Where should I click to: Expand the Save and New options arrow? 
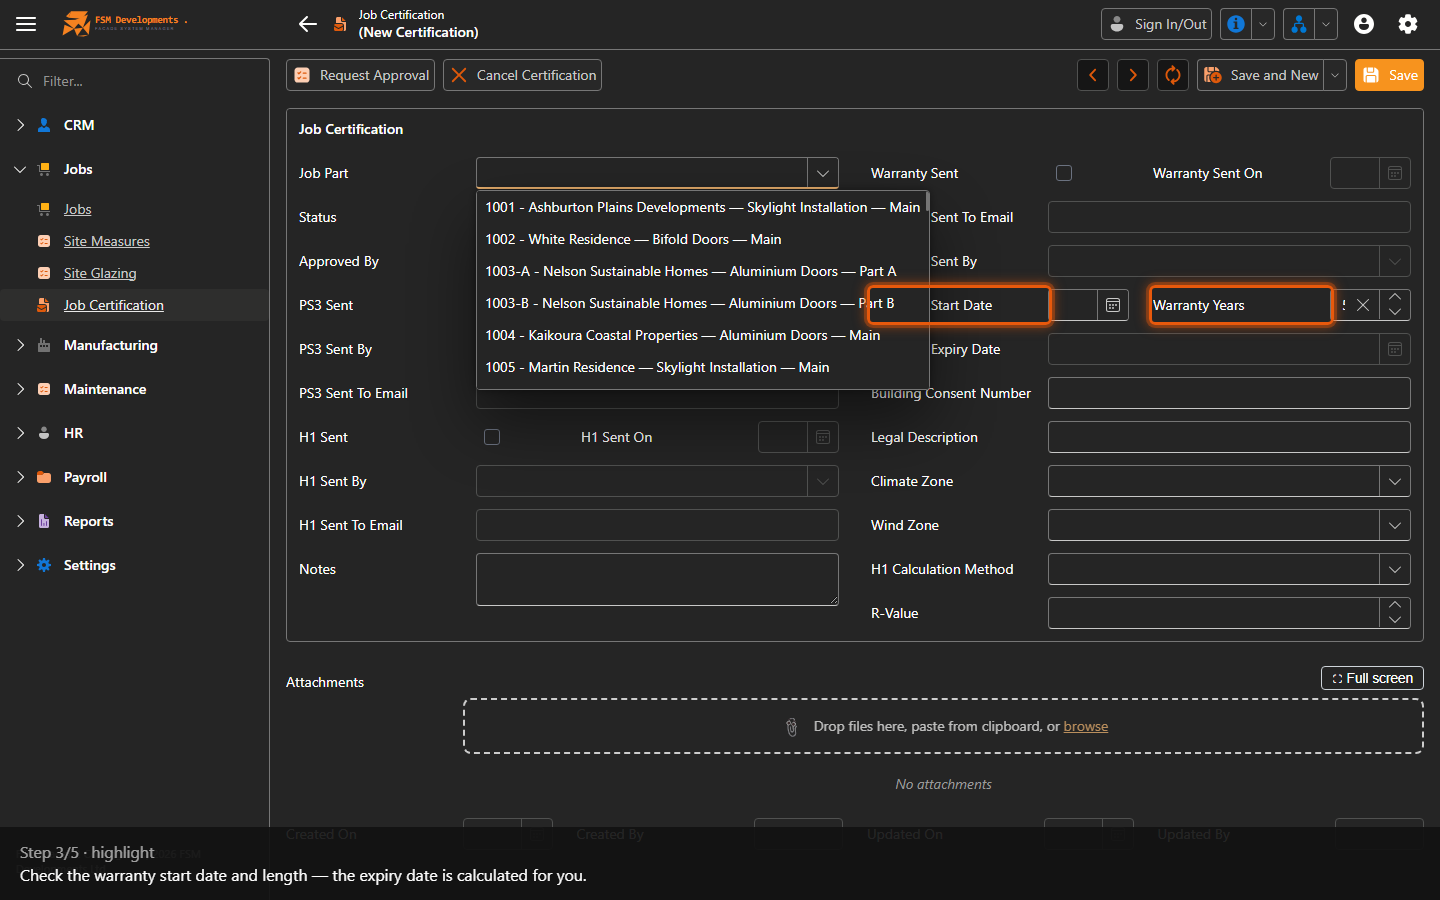tap(1335, 75)
